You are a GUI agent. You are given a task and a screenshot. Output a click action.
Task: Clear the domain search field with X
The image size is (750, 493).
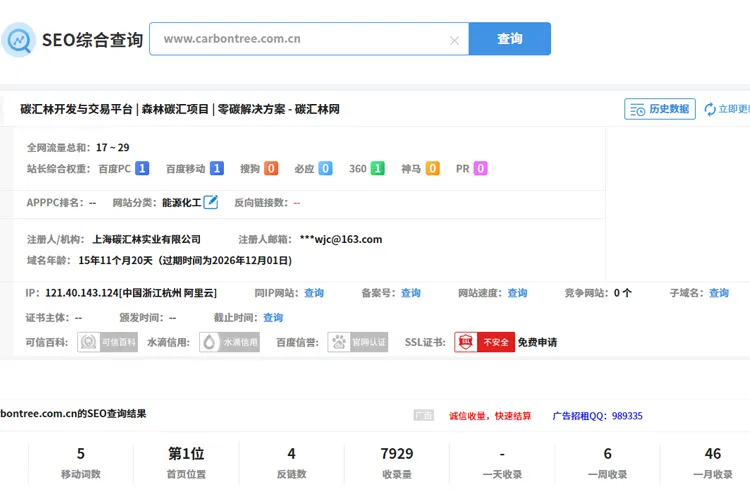(454, 40)
